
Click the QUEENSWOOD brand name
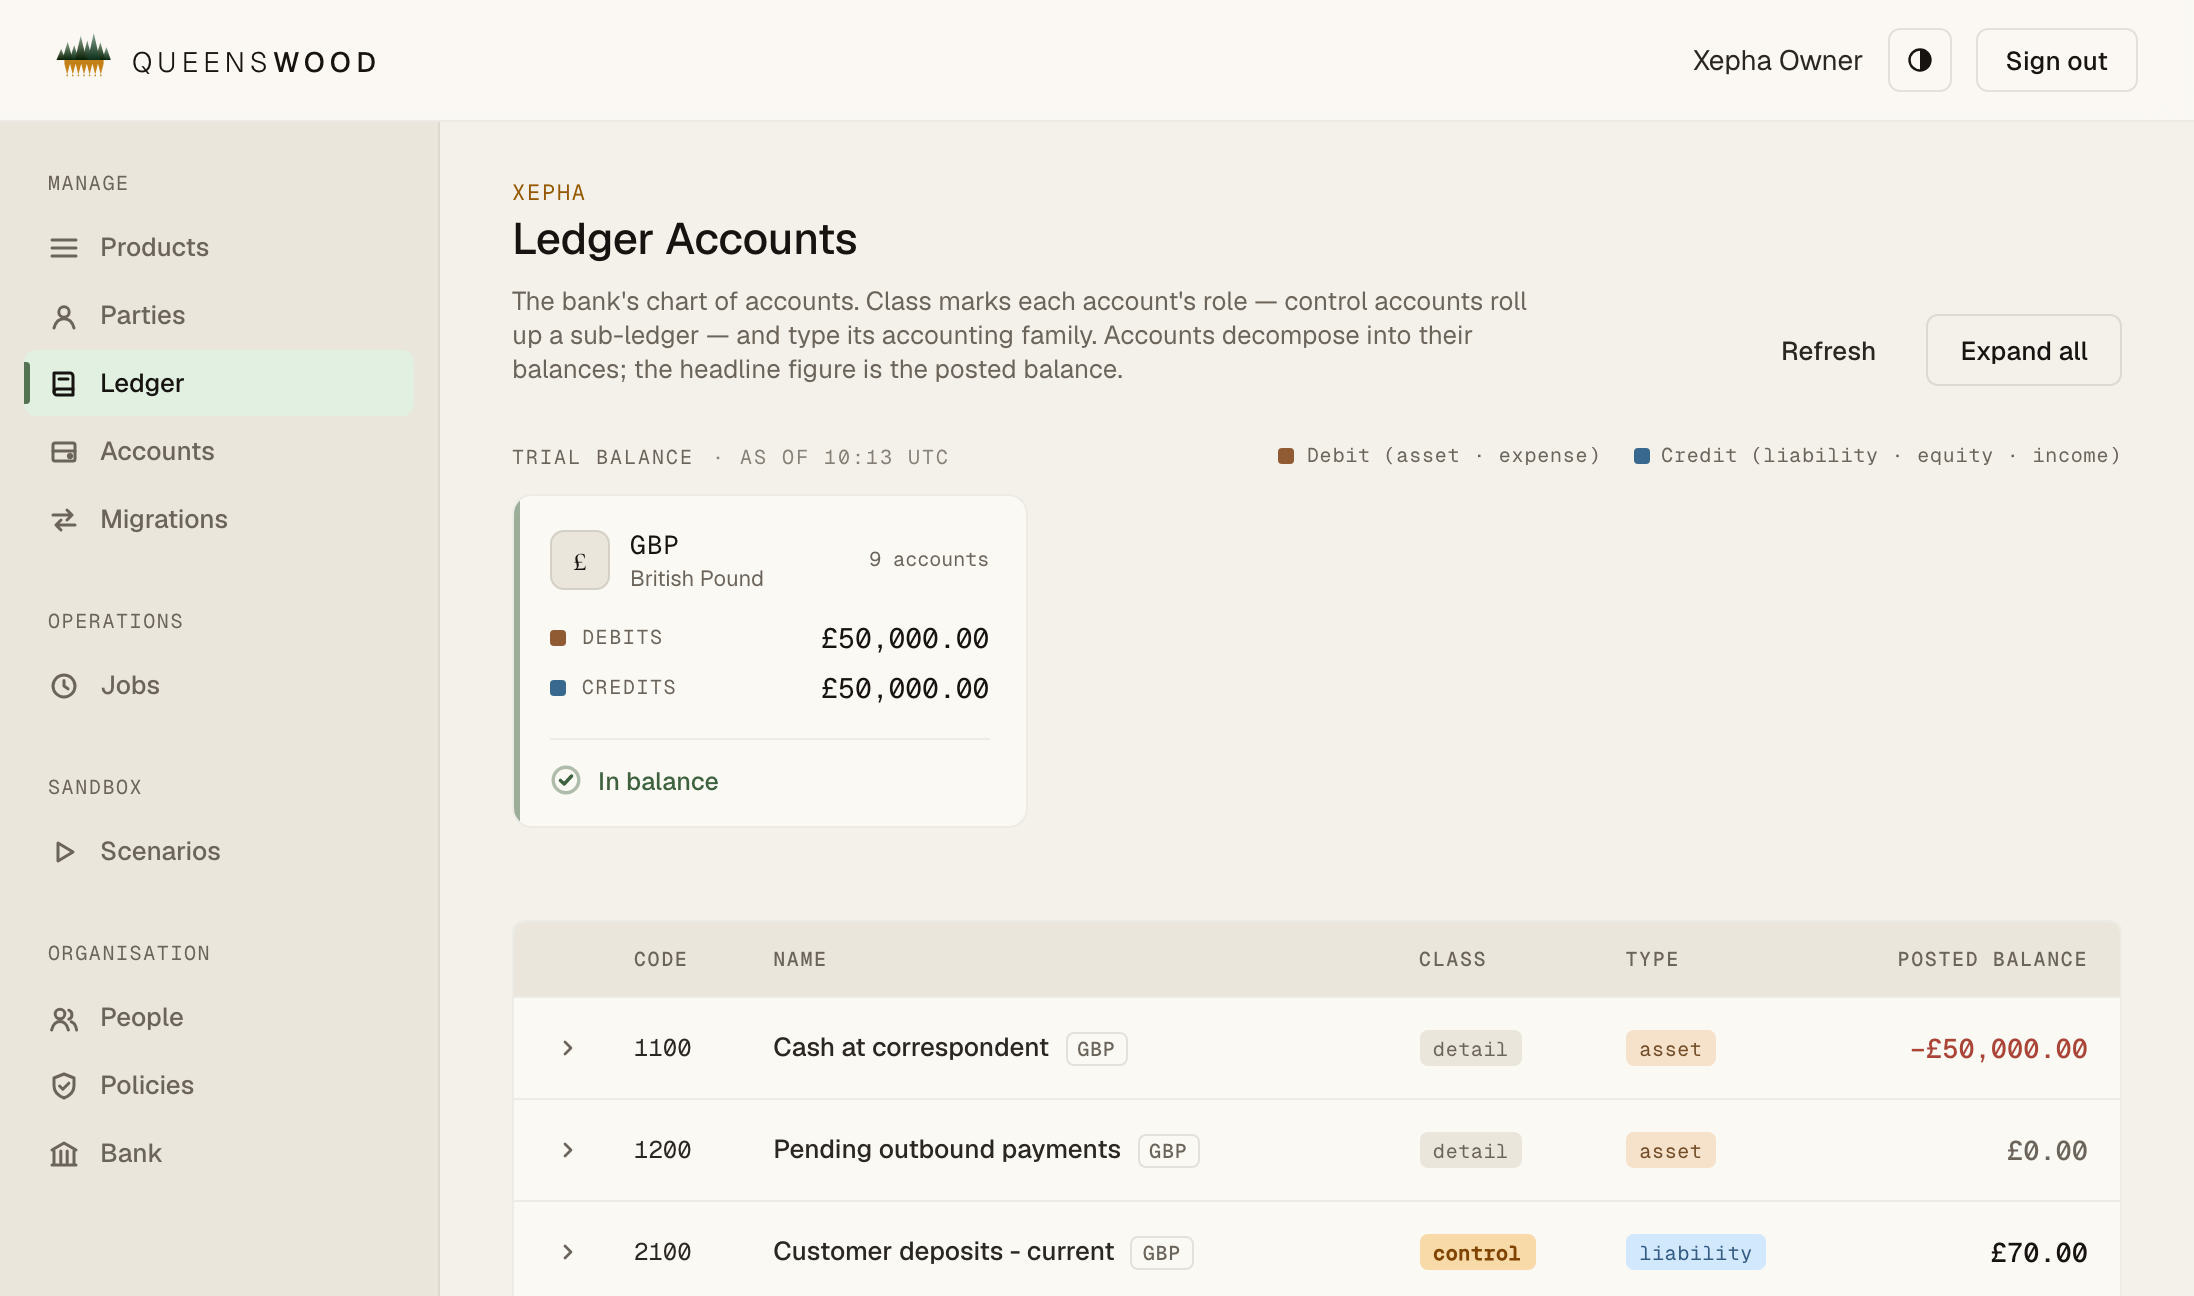(255, 62)
